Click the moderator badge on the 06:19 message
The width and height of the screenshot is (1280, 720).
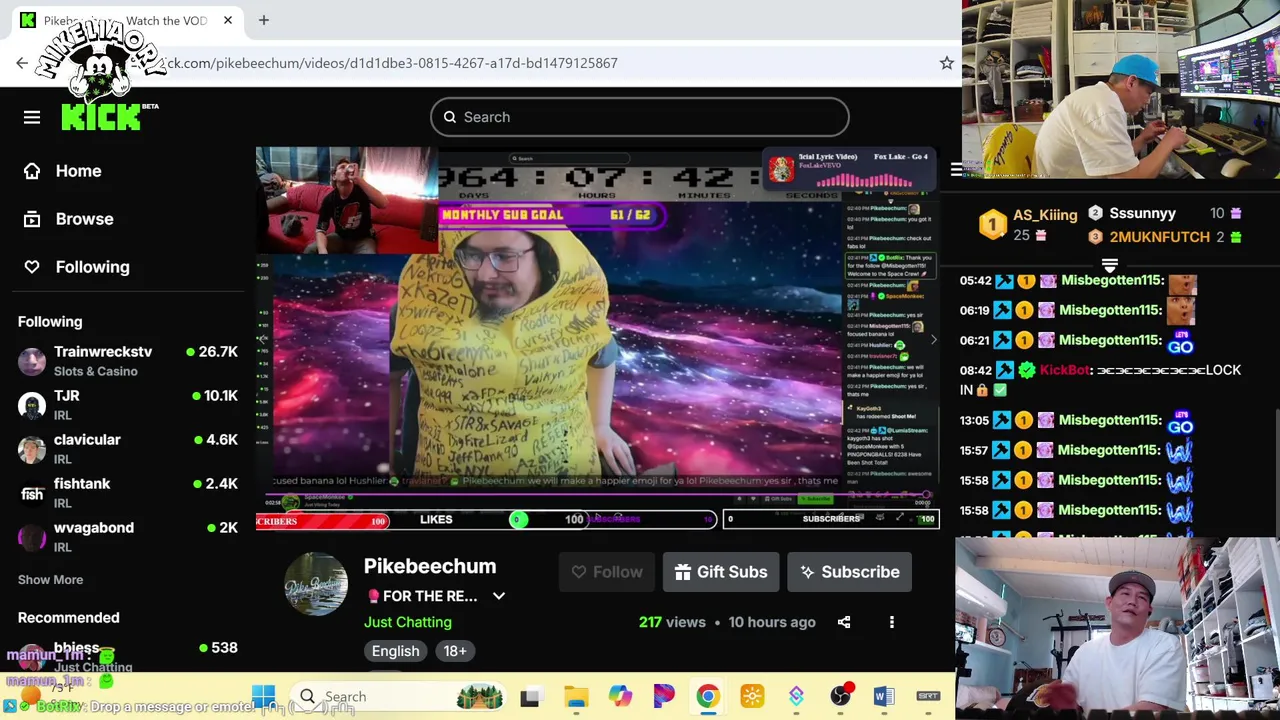[x=1004, y=311]
